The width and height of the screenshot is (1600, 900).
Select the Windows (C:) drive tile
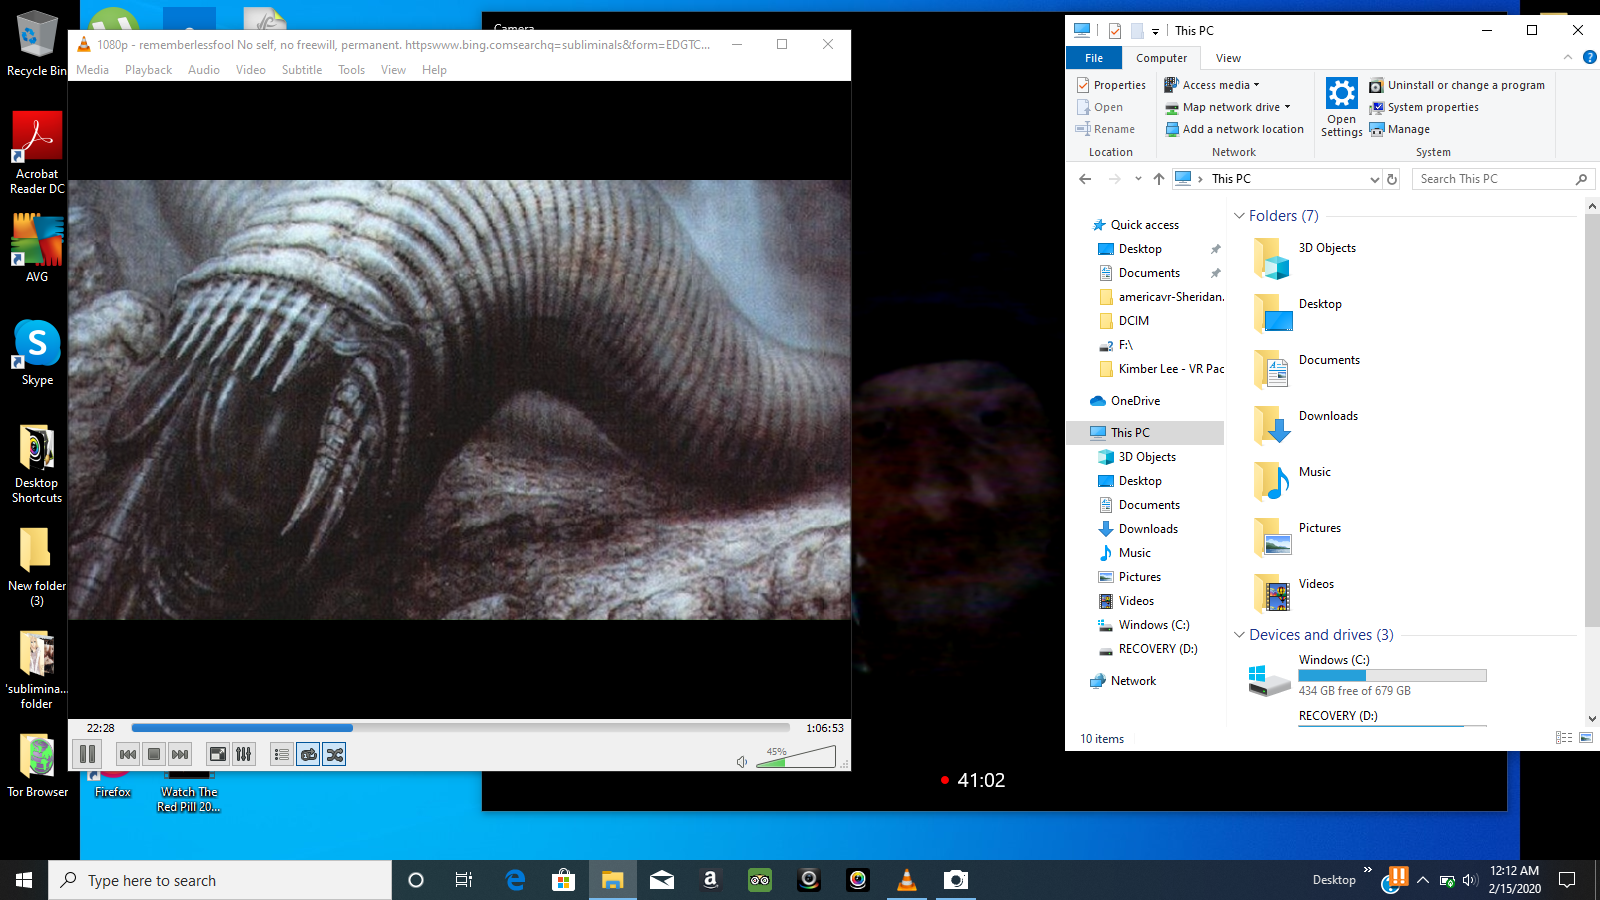(1368, 676)
